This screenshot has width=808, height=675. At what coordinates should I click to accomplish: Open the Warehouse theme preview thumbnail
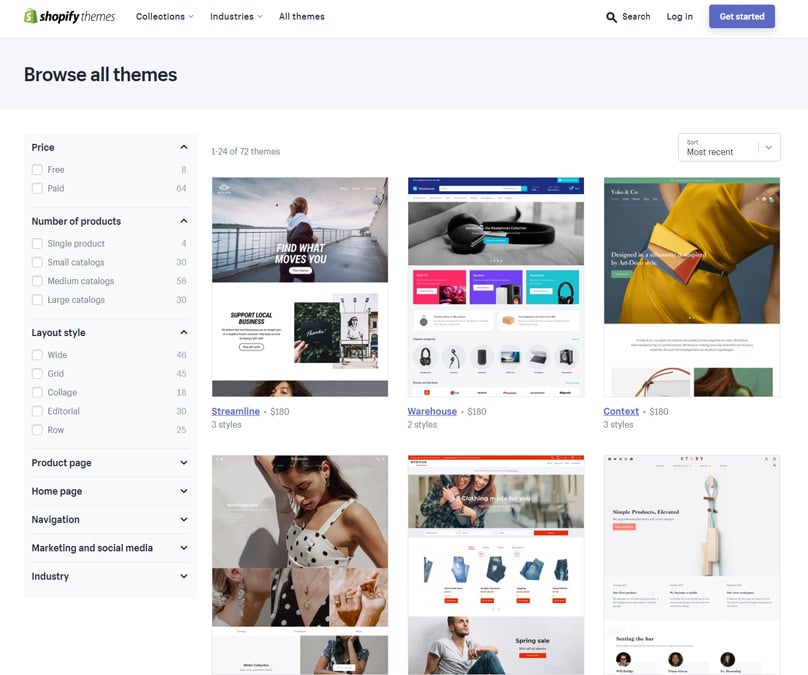(495, 287)
